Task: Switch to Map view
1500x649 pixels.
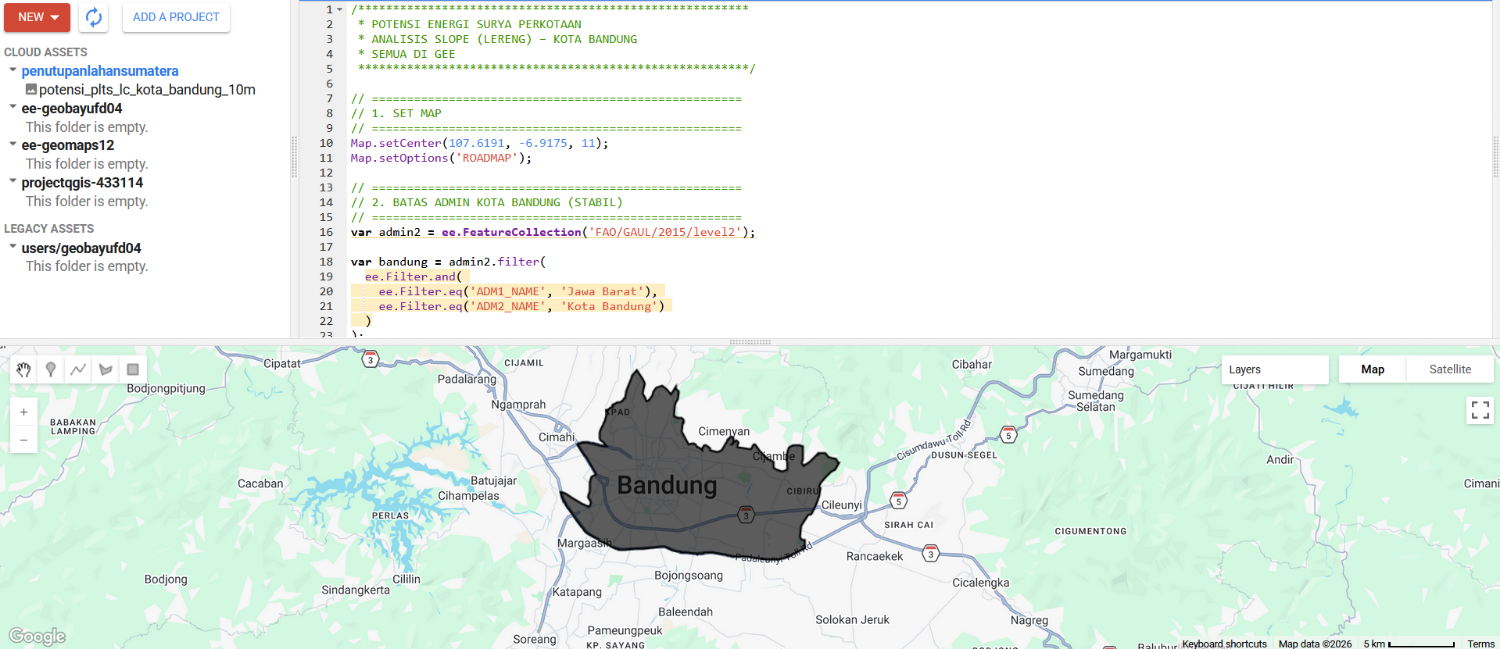Action: [1371, 369]
